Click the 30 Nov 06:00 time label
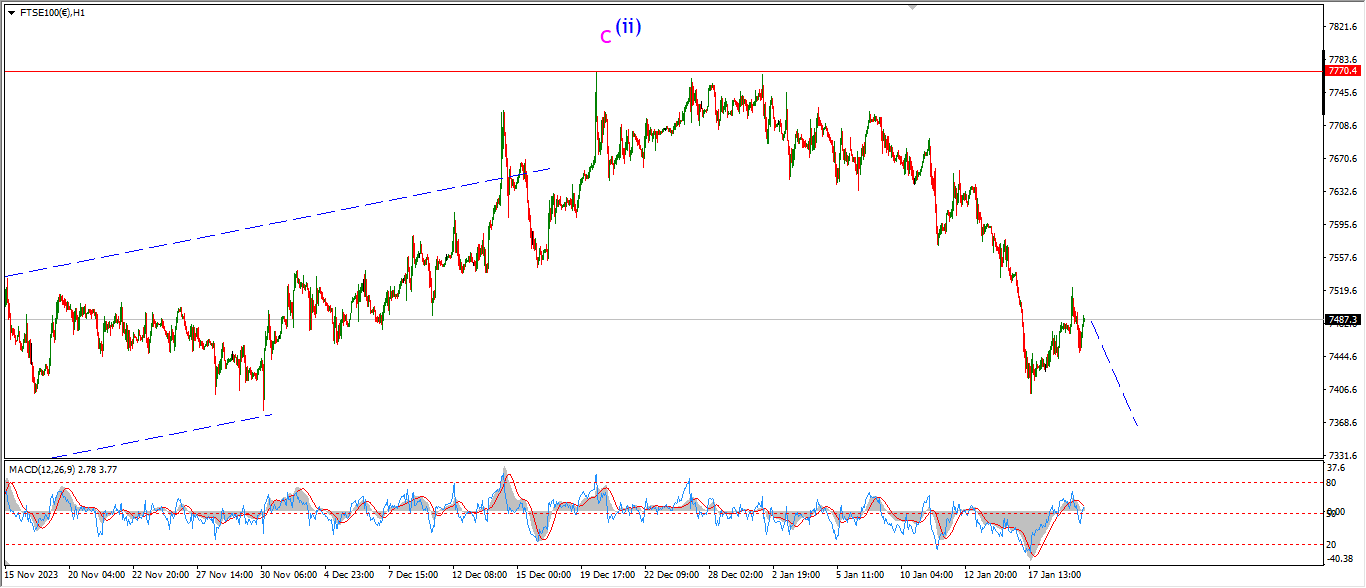Viewport: 1366px width, 588px height. pyautogui.click(x=288, y=575)
